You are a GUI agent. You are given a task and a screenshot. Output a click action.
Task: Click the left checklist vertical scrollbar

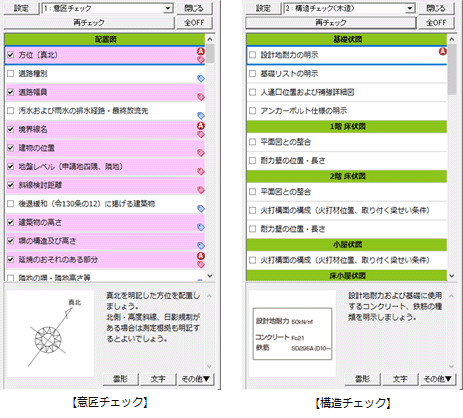click(210, 157)
